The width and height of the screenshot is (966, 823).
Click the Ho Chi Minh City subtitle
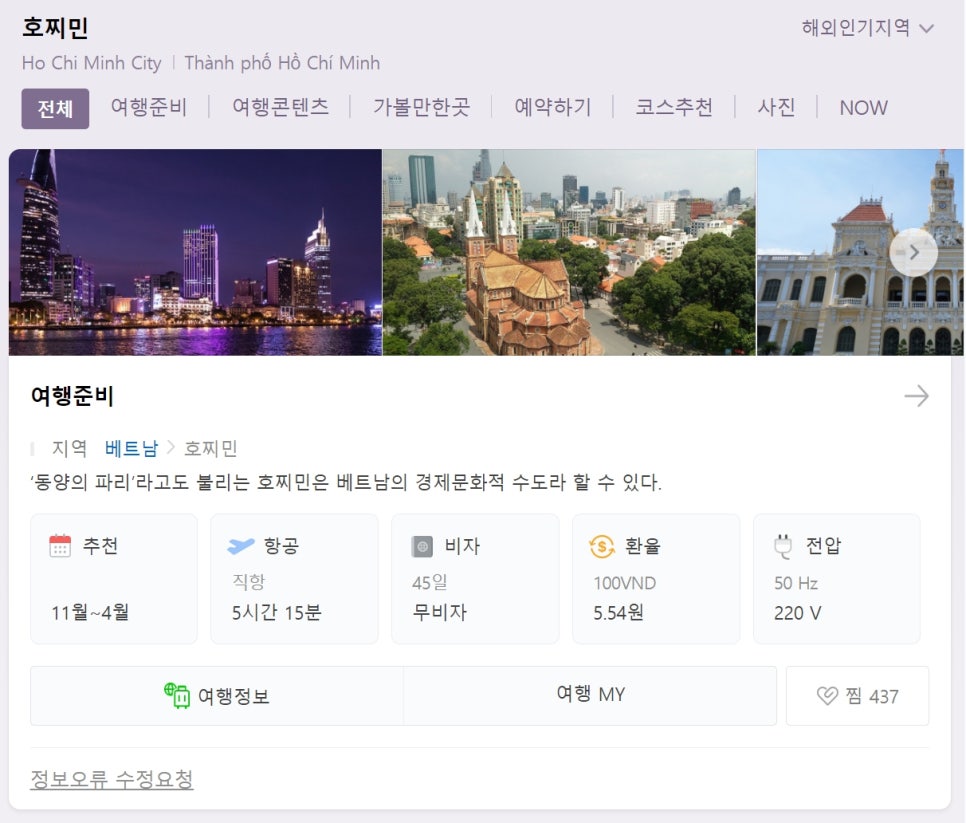[92, 63]
